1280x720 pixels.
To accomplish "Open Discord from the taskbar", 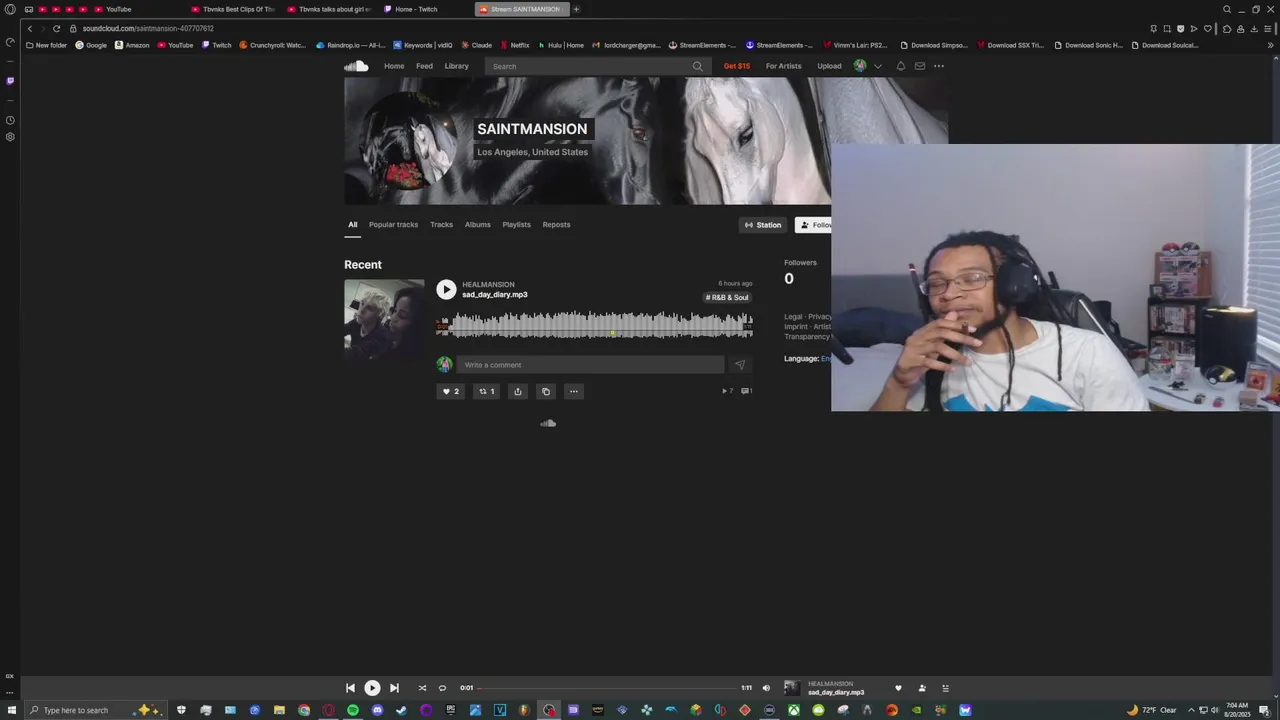I will click(x=377, y=710).
